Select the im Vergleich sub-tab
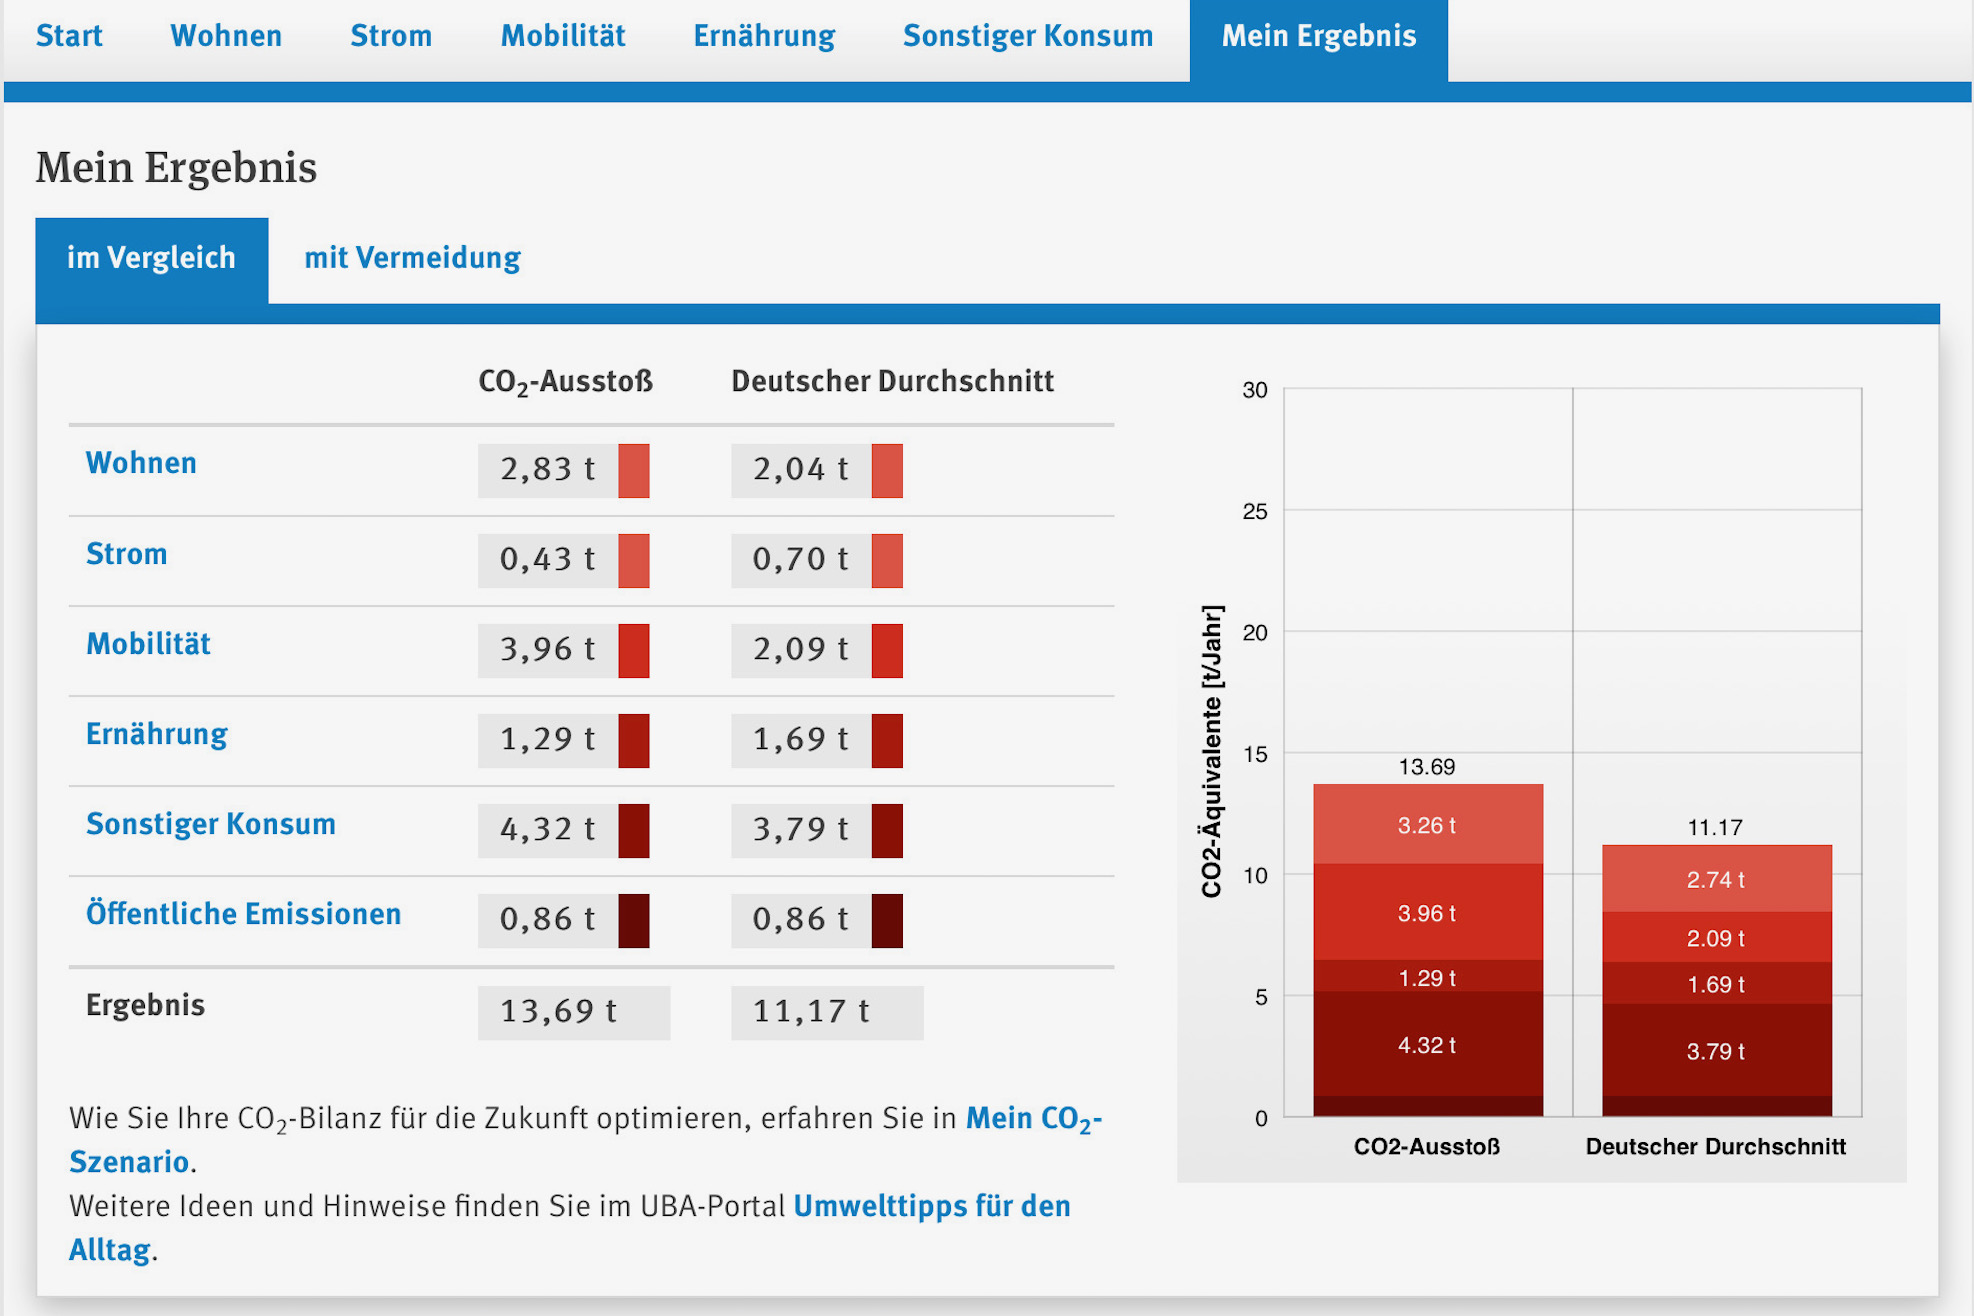 (x=152, y=260)
